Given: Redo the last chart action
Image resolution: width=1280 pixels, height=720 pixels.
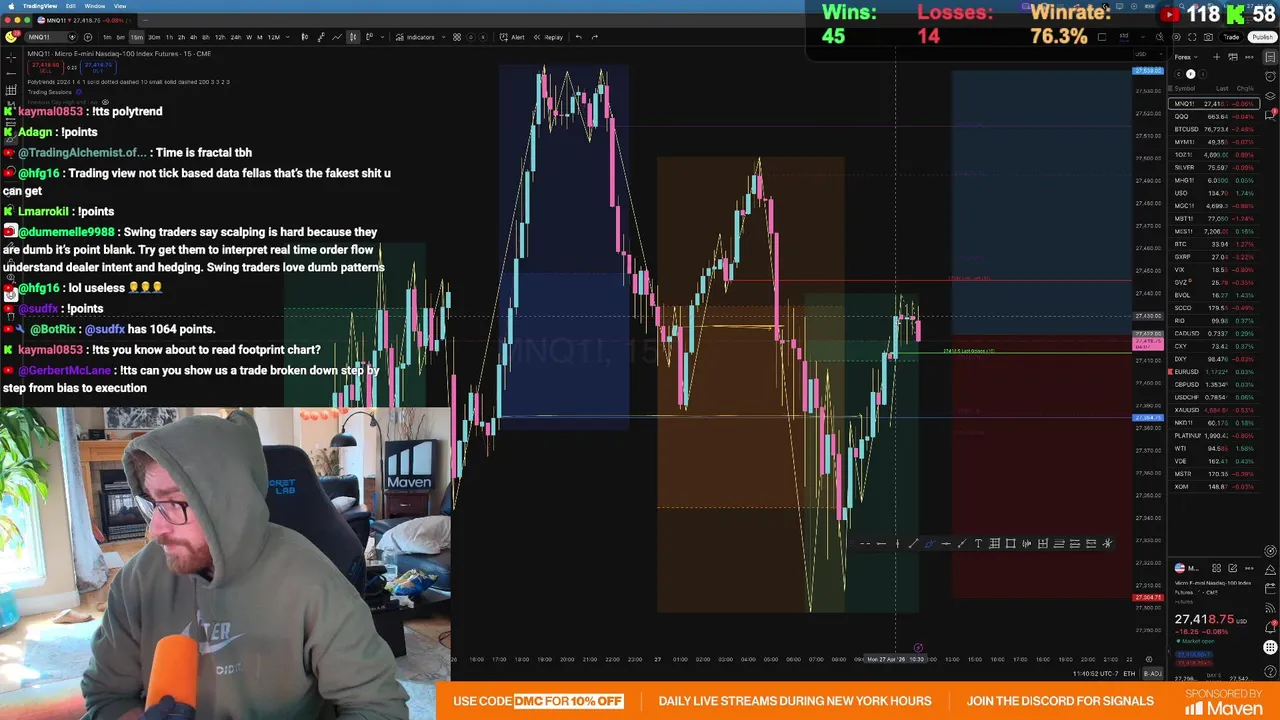Looking at the screenshot, I should pos(595,37).
